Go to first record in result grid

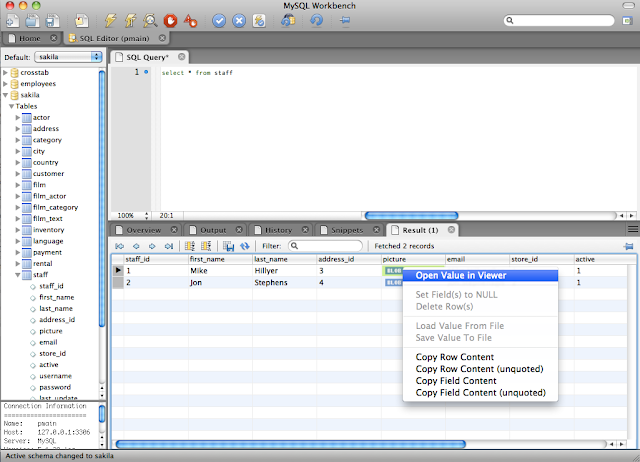[x=120, y=246]
